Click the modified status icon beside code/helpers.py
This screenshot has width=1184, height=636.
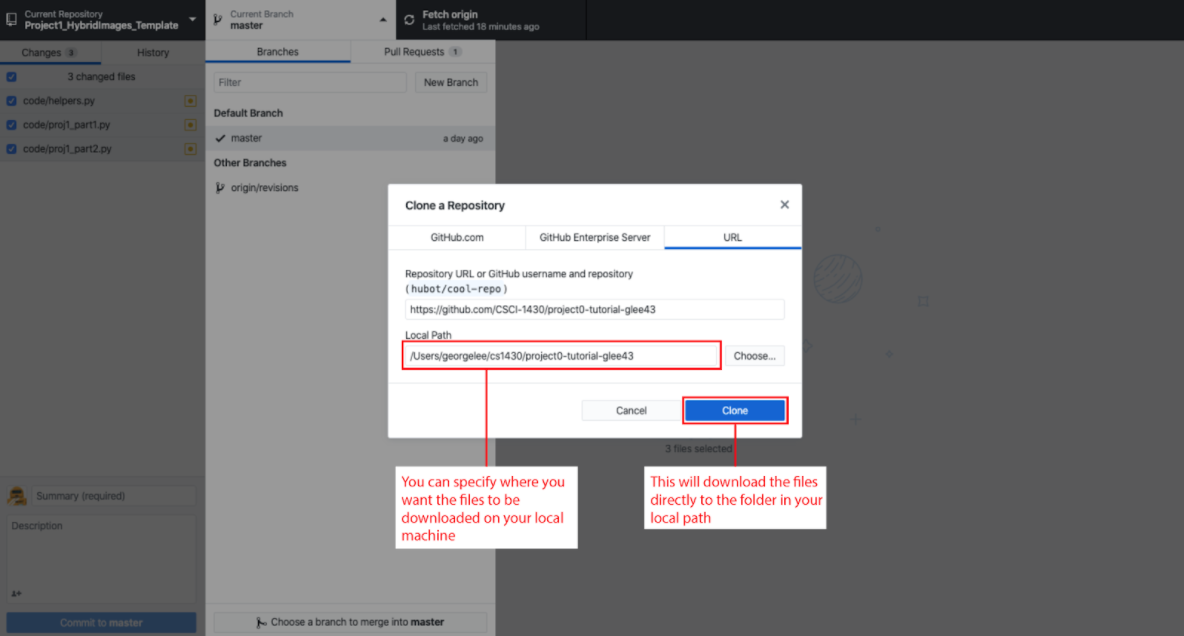190,100
